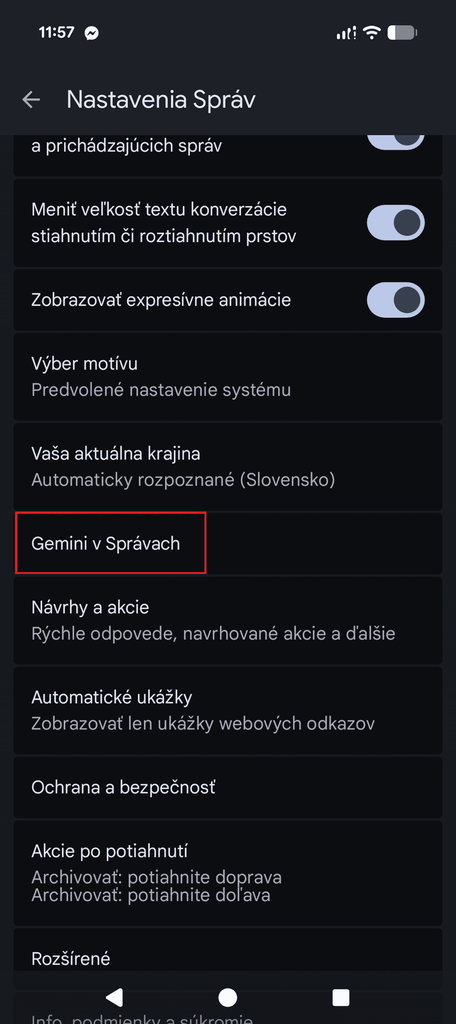Open Výber motívu theme selection
Image resolution: width=456 pixels, height=1024 pixels.
227,377
